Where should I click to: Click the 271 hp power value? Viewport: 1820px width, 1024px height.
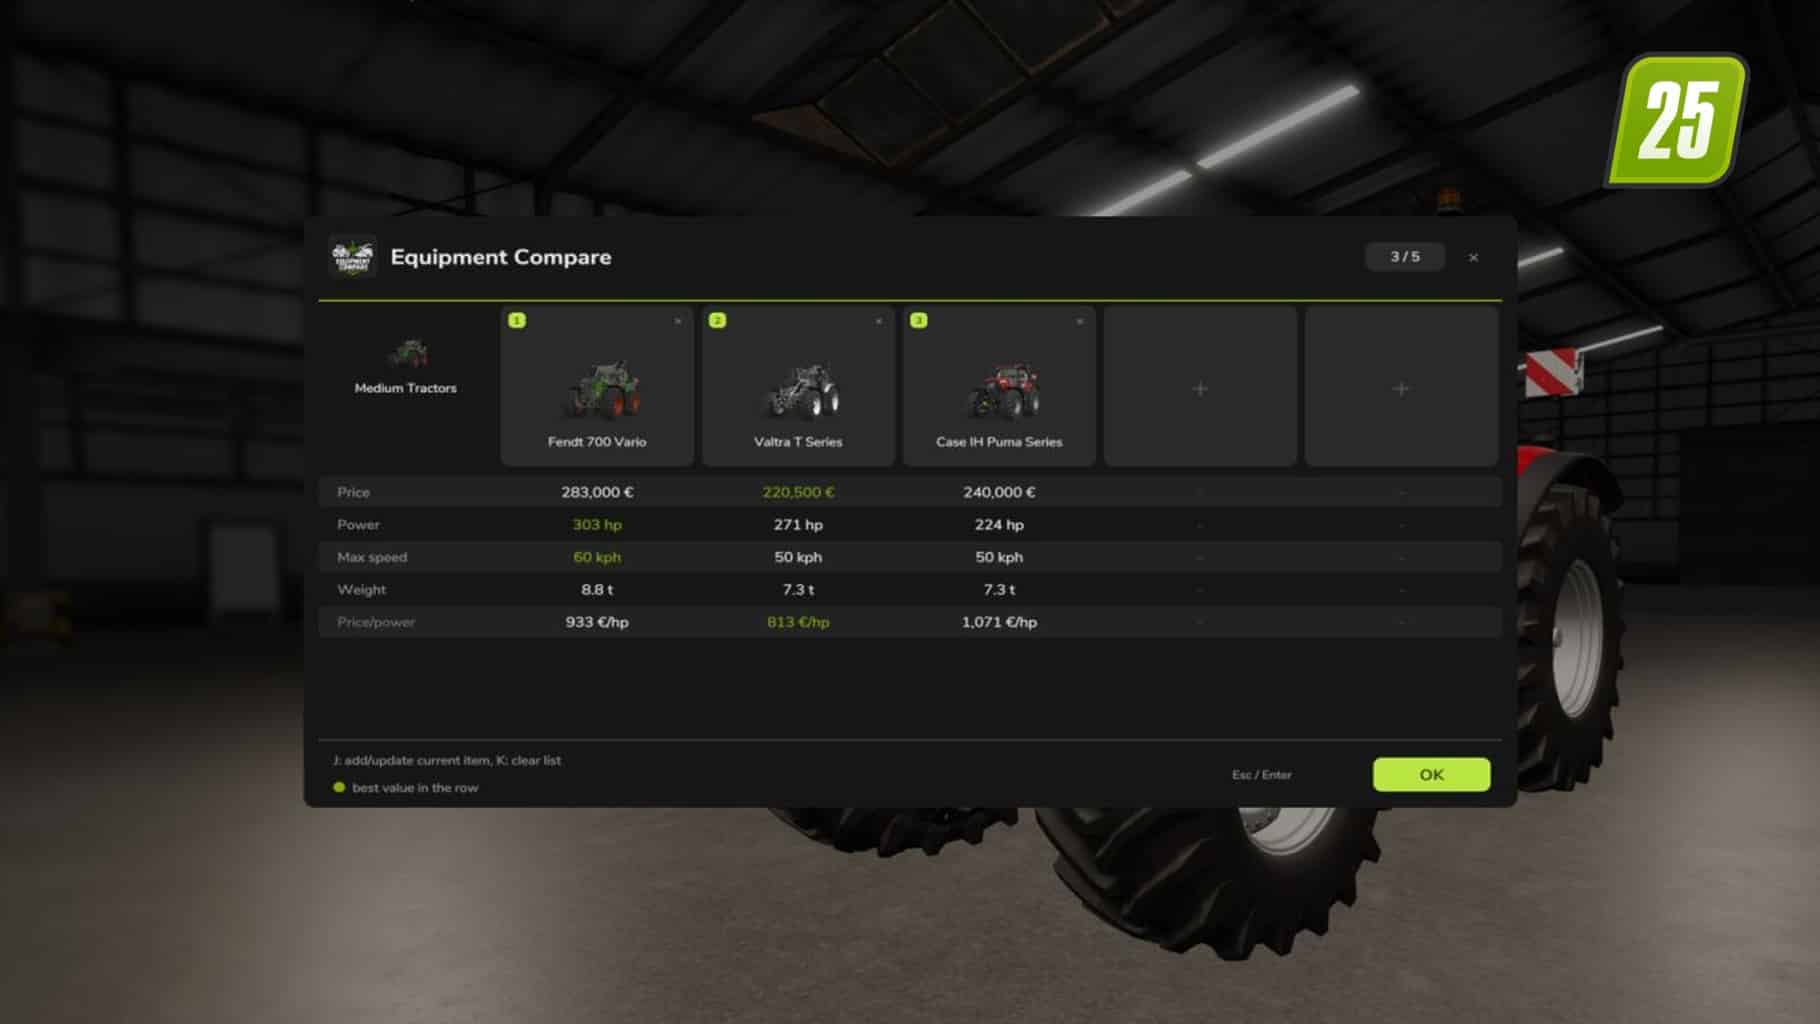pos(798,524)
